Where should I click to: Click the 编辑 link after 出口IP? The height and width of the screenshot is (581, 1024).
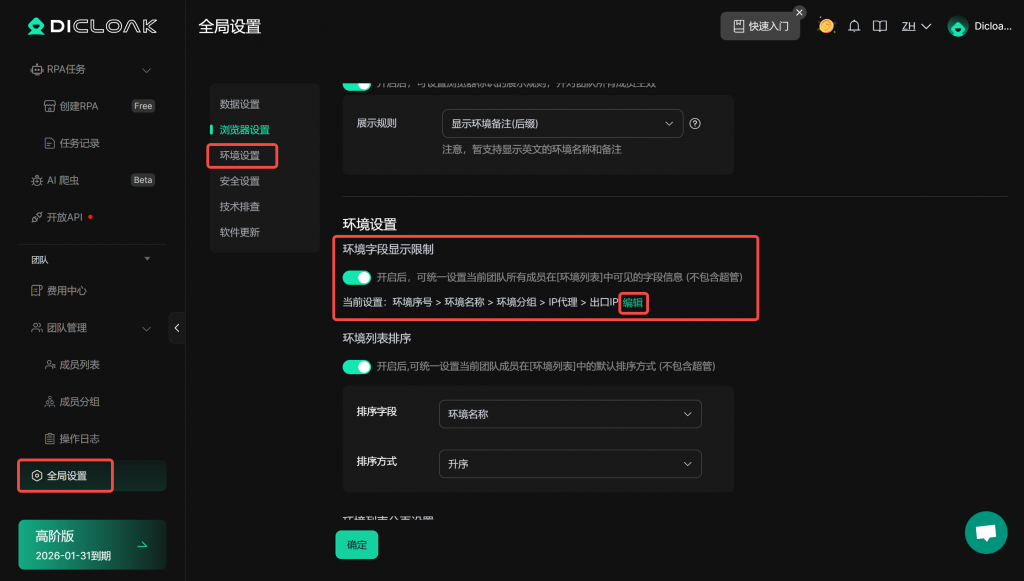pyautogui.click(x=633, y=302)
